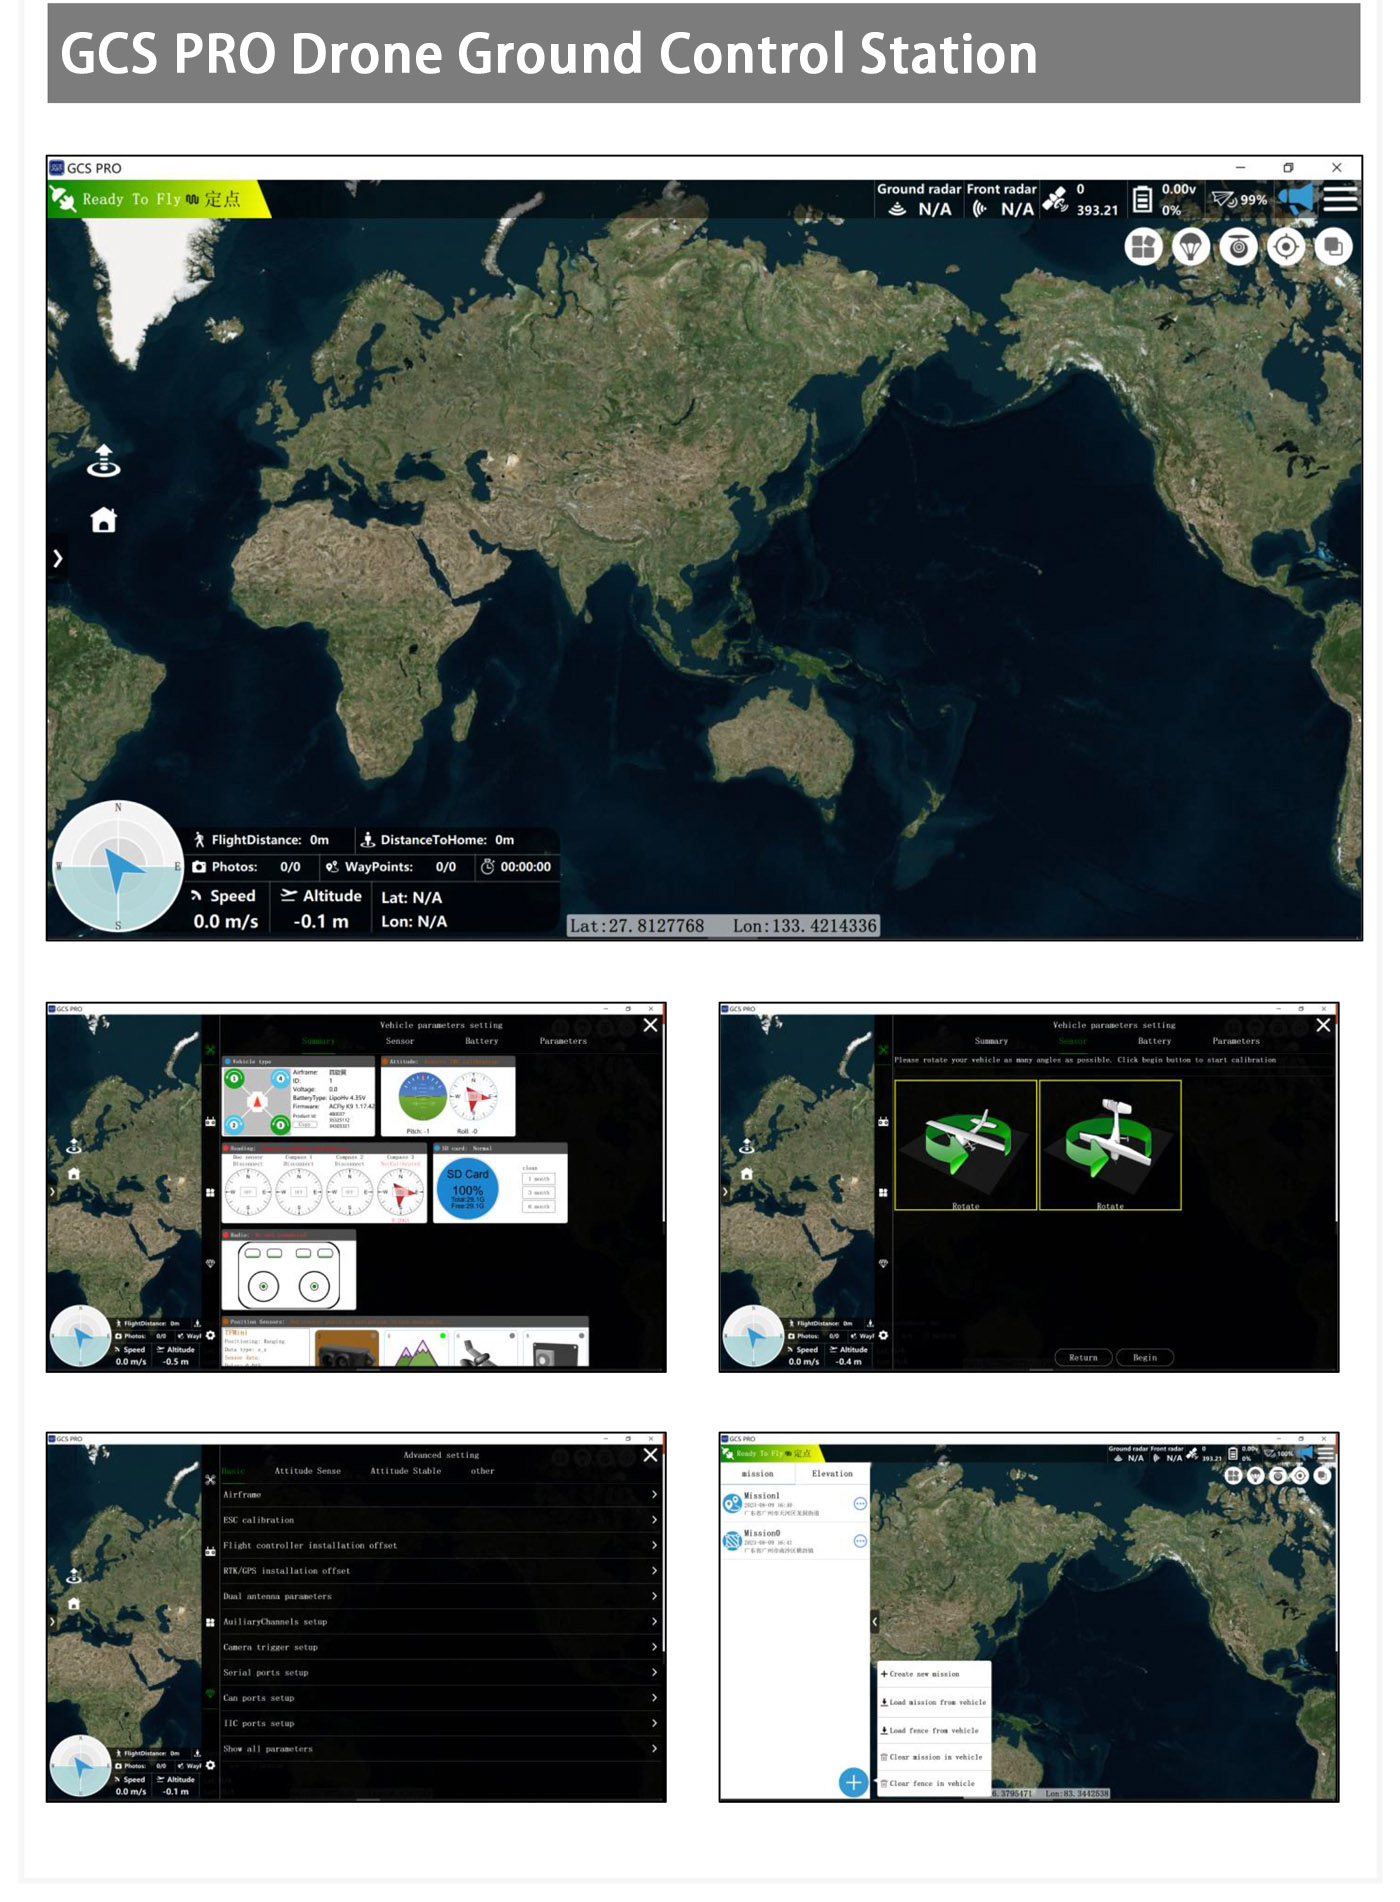Select horizontal Rotate airplane thumbnail
This screenshot has height=1902, width=1400.
(965, 1145)
